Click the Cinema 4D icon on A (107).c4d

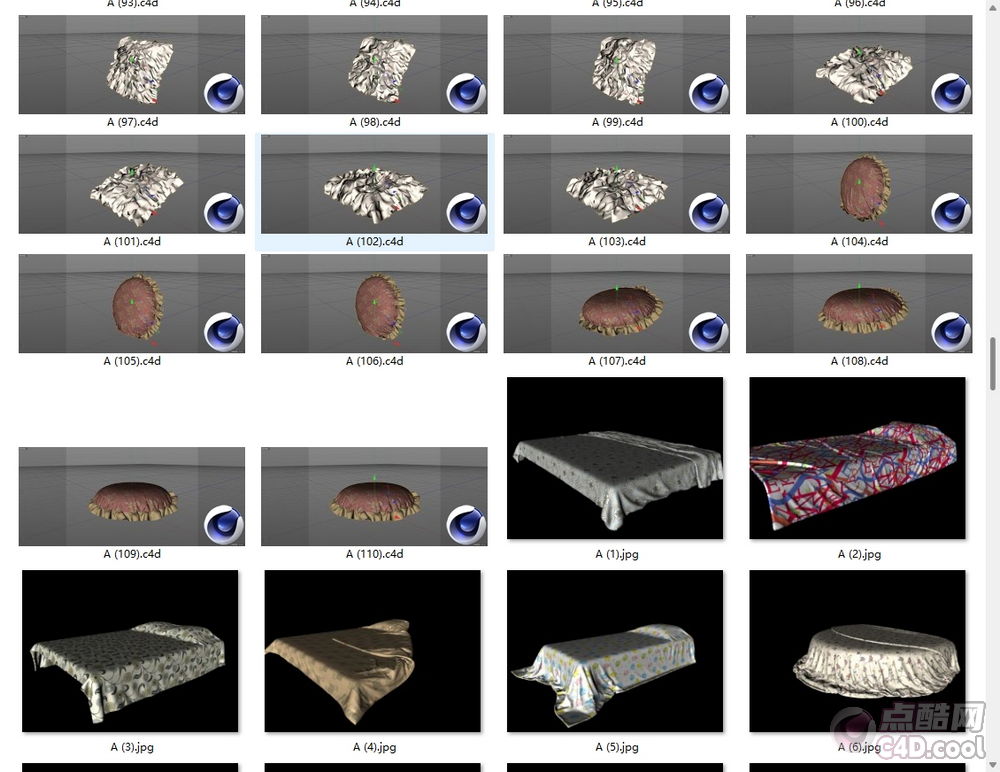pyautogui.click(x=709, y=332)
